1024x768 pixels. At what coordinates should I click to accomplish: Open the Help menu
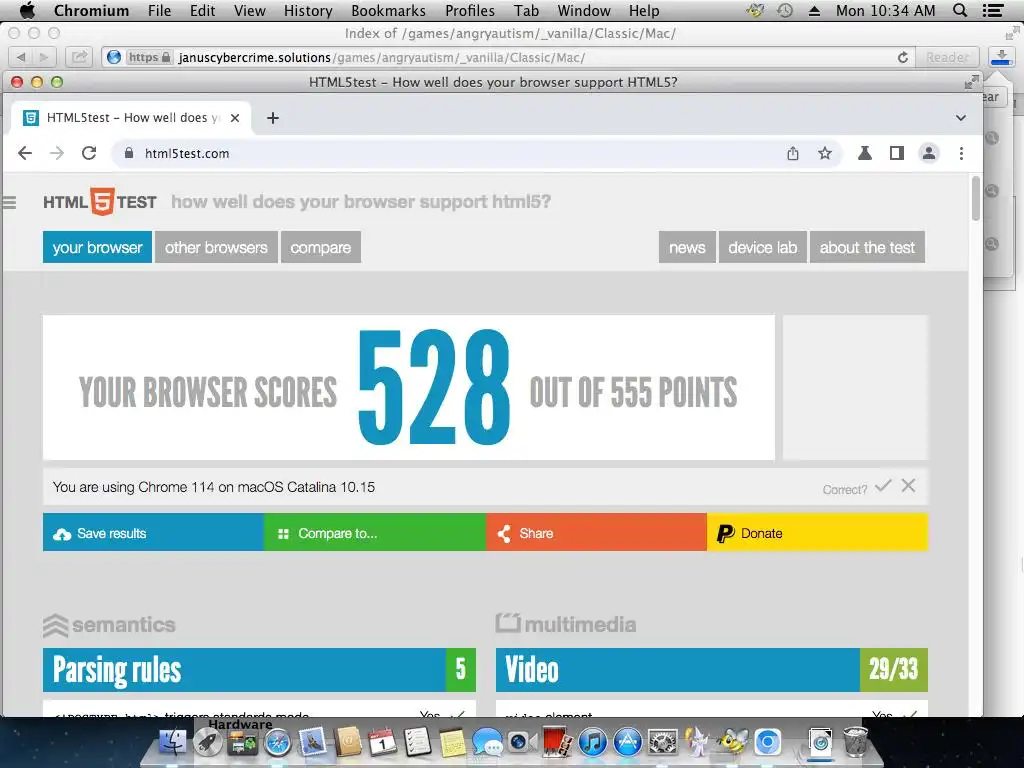tap(644, 10)
